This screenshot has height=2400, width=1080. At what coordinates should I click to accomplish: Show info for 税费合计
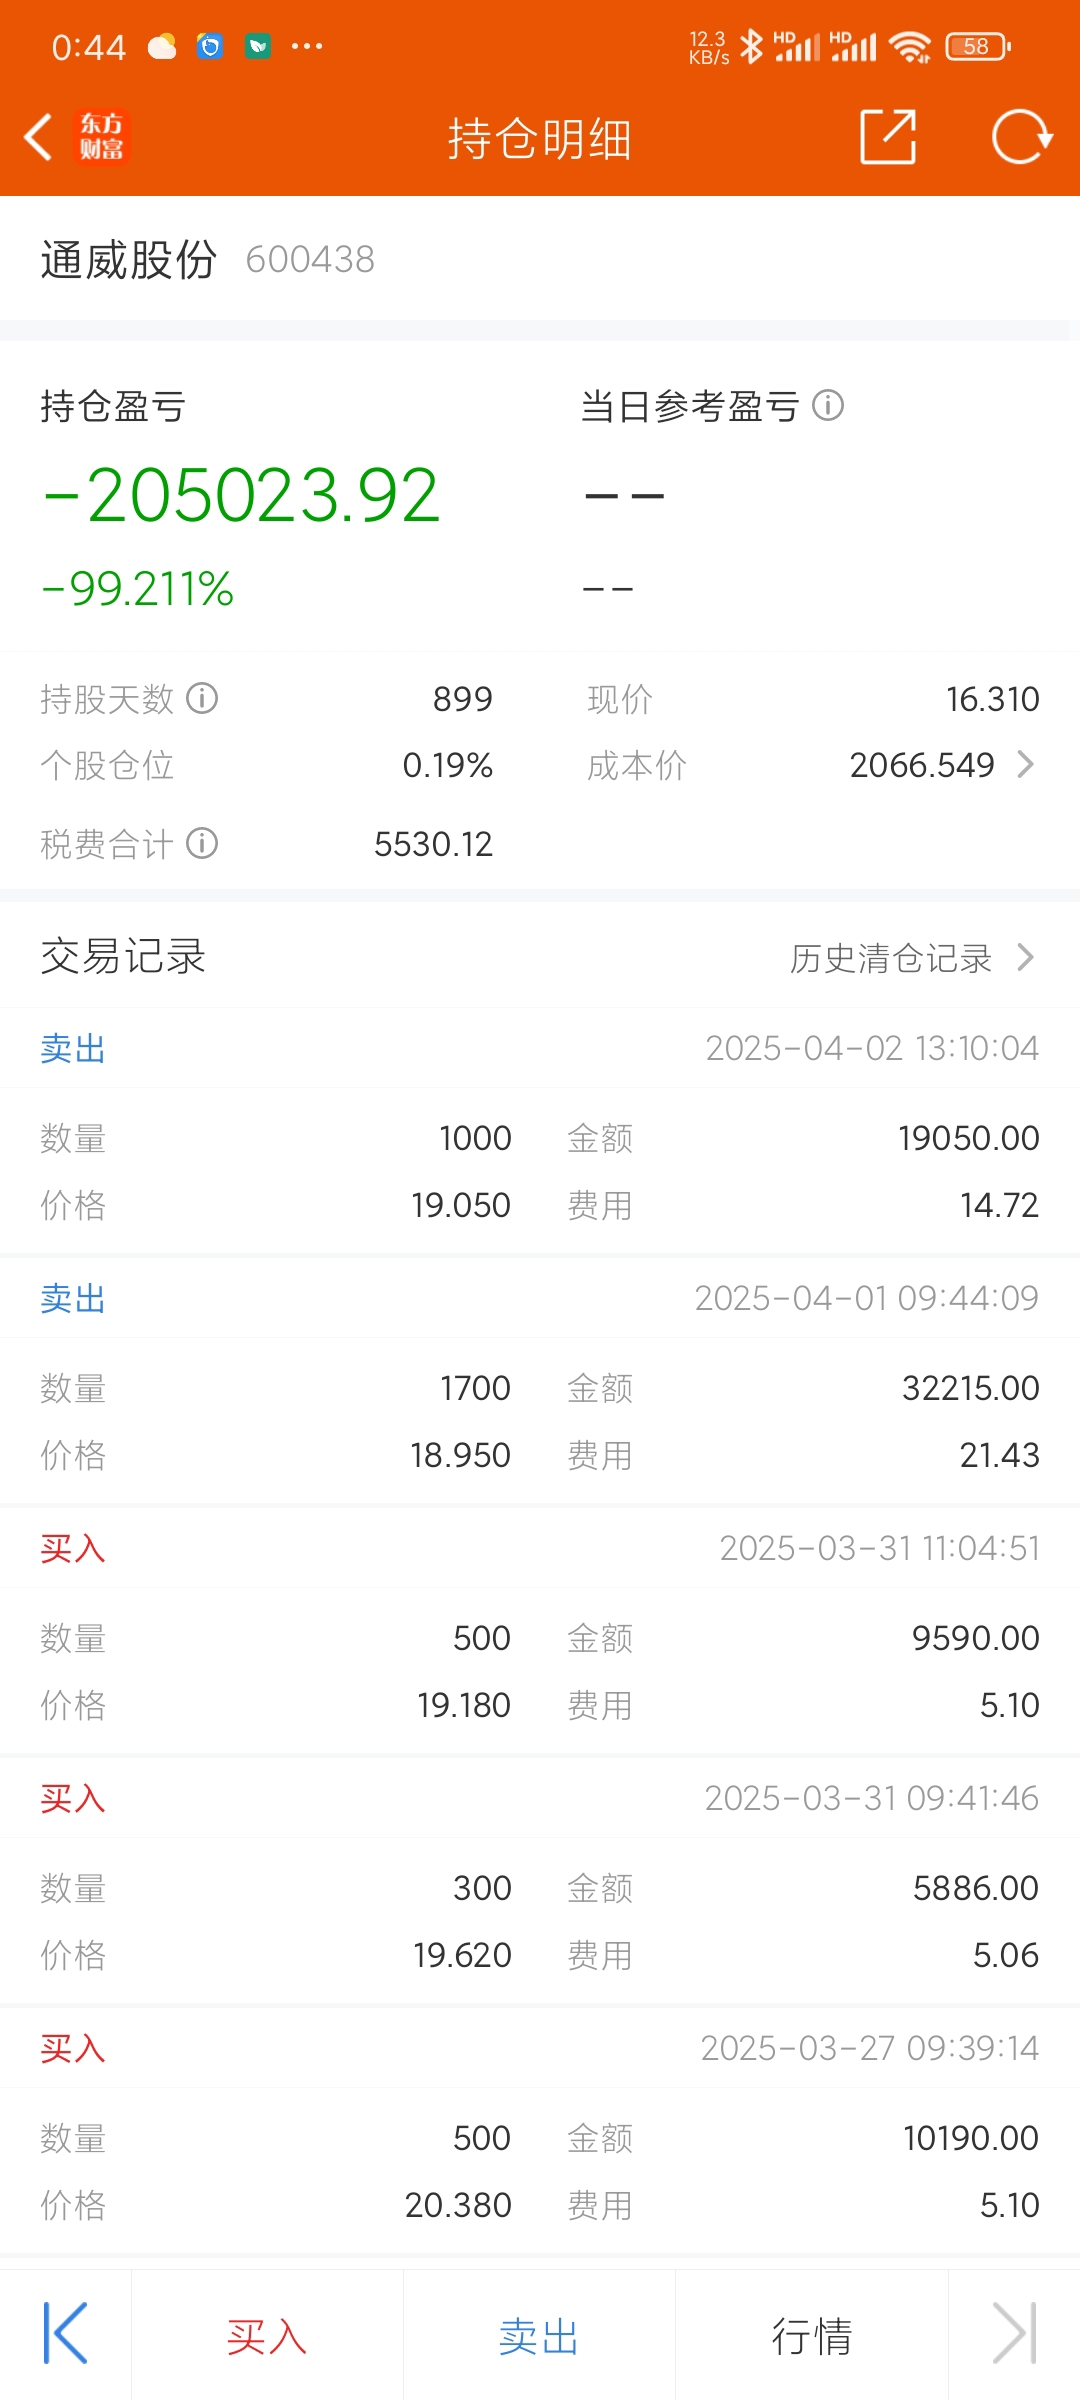coord(202,843)
